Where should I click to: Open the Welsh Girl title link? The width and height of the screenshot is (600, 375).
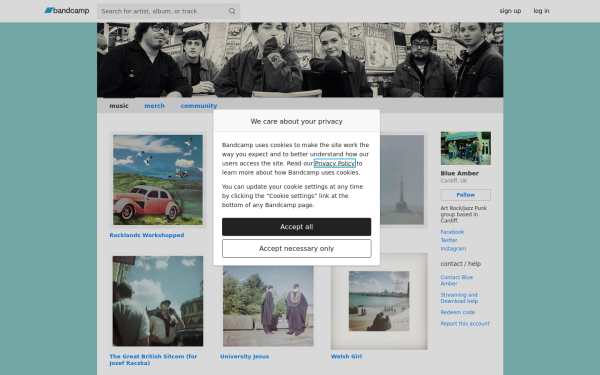[x=346, y=356]
